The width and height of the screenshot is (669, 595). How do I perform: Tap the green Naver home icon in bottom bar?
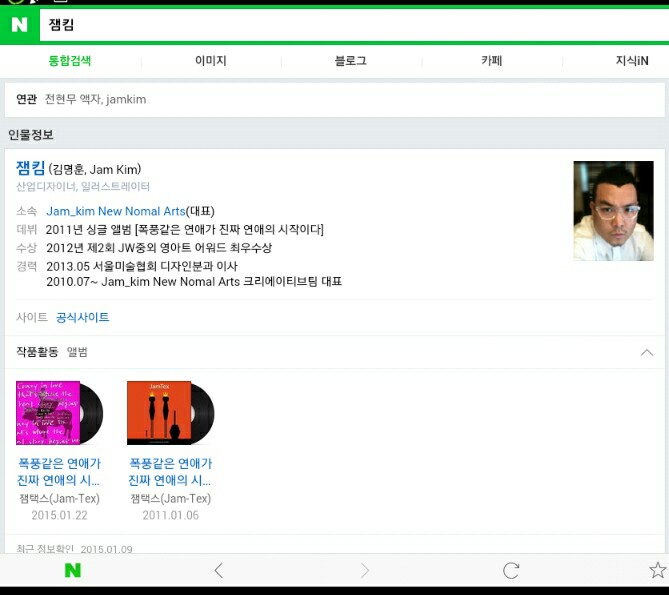tap(72, 570)
